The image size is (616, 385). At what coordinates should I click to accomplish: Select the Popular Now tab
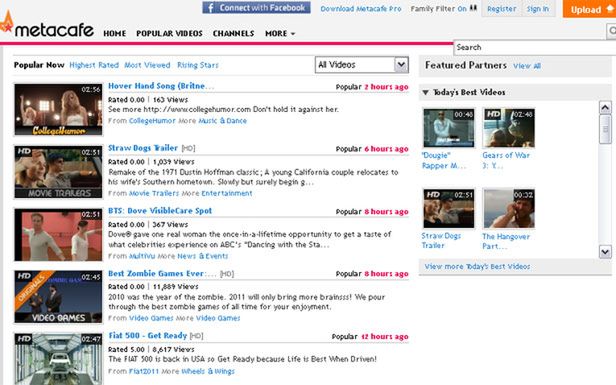point(39,65)
